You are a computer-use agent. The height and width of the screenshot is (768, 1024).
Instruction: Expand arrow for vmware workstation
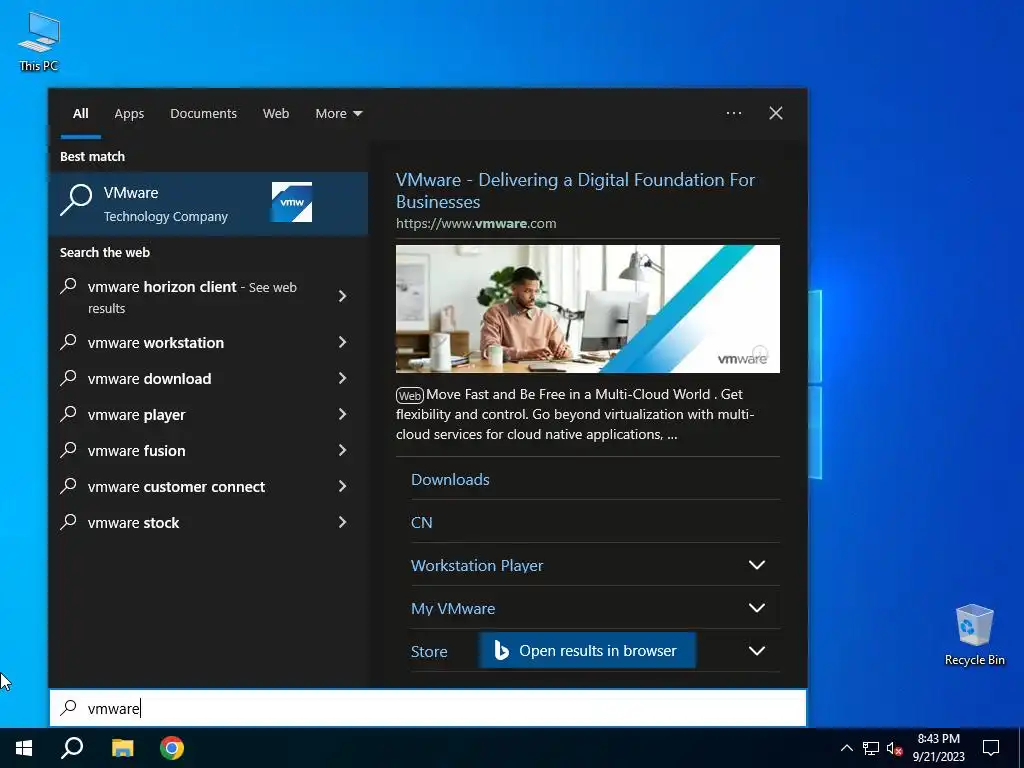[343, 342]
